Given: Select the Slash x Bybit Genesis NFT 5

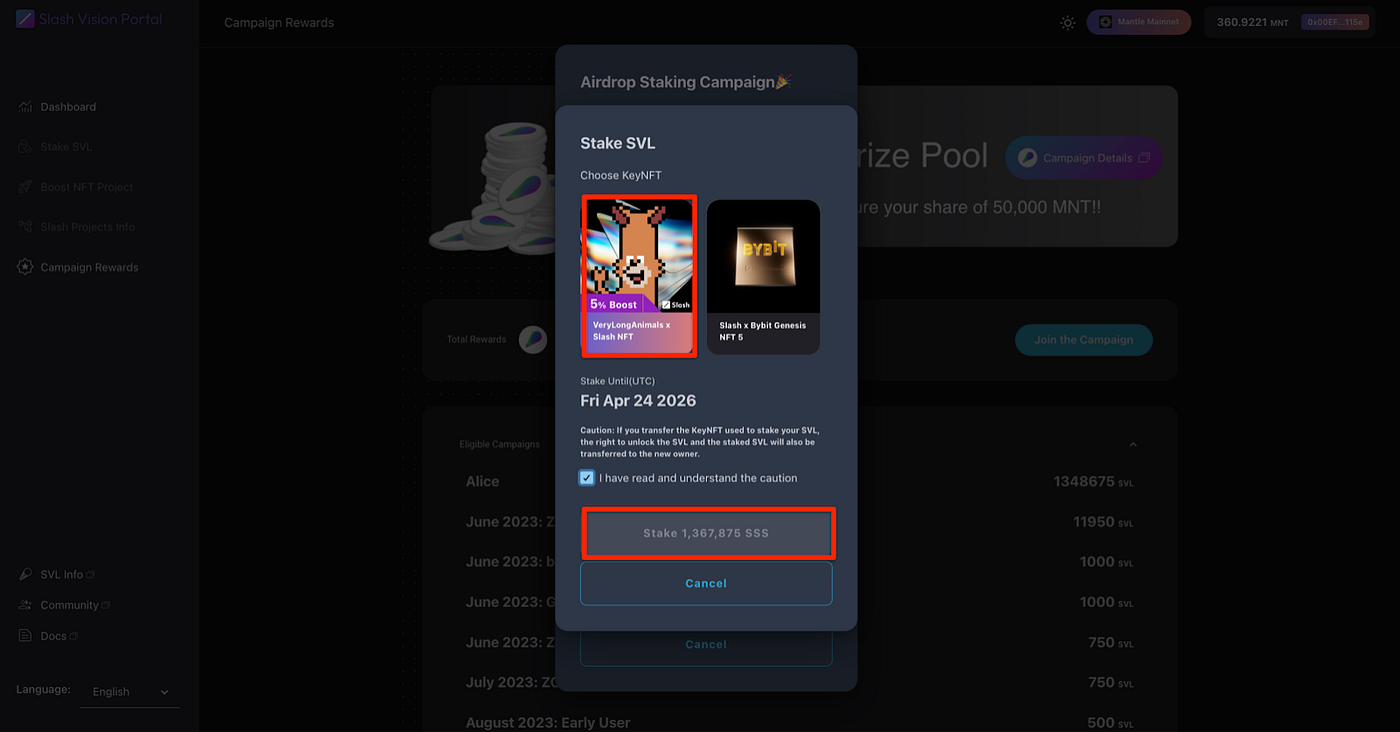Looking at the screenshot, I should point(763,276).
